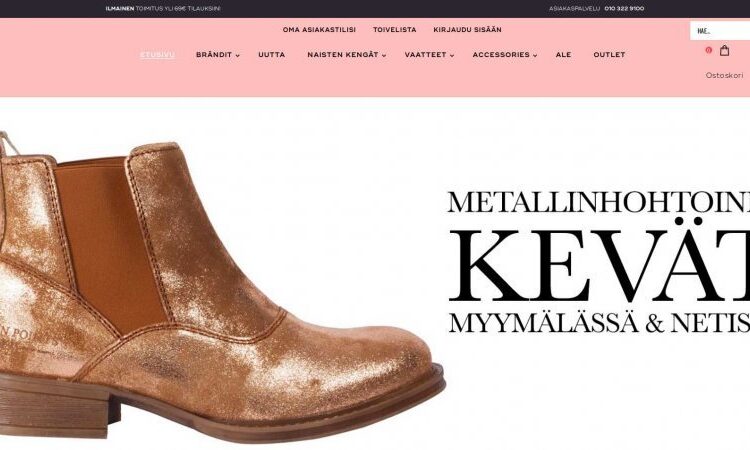
Task: Click customer service number 010 322 9100
Action: (x=624, y=9)
